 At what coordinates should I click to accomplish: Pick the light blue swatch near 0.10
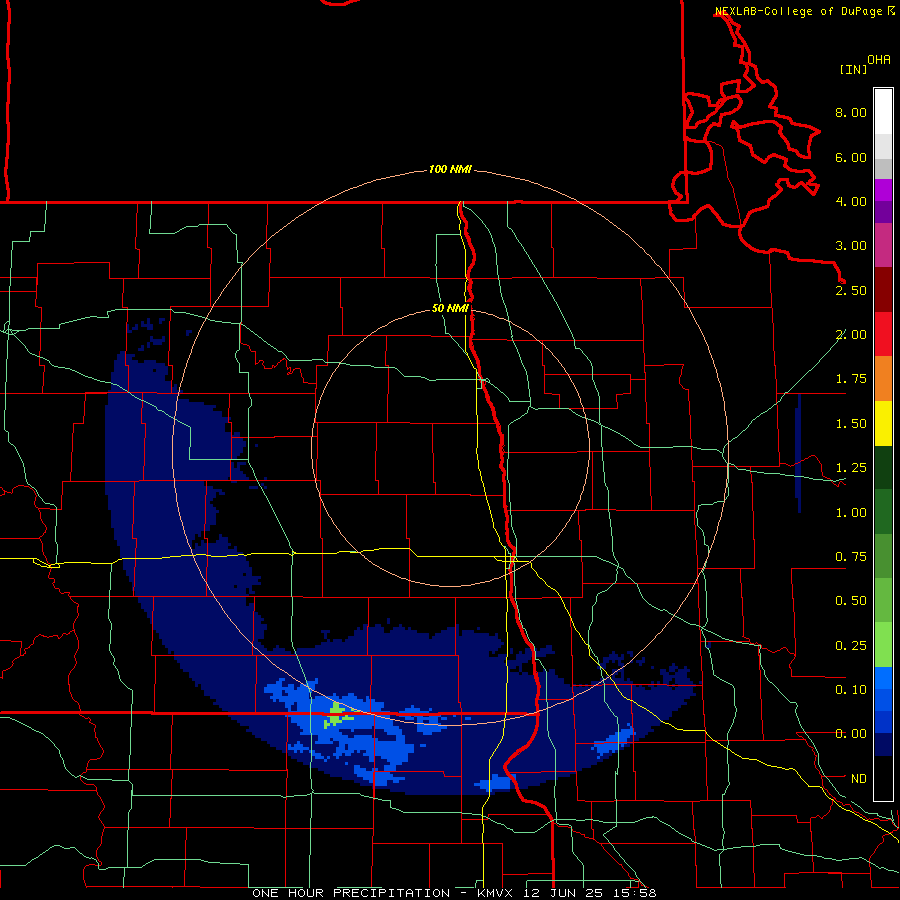coord(883,678)
